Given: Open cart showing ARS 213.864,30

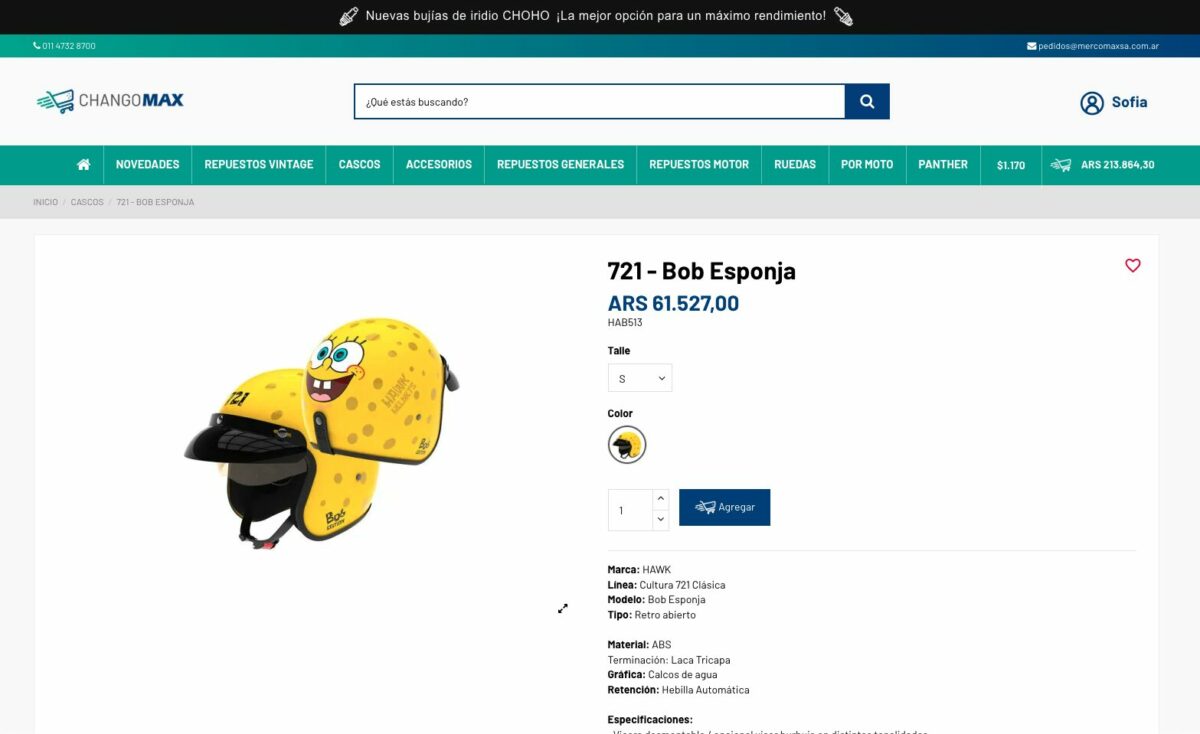Looking at the screenshot, I should coord(1103,165).
